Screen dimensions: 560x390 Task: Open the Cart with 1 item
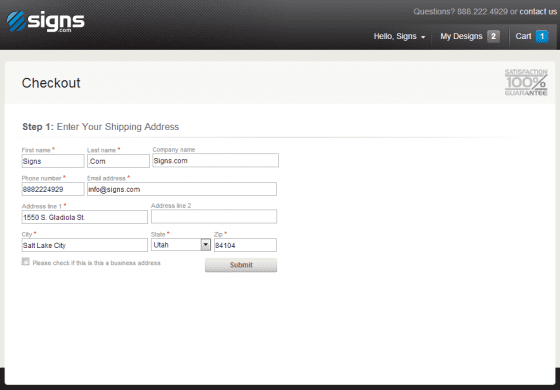point(531,36)
